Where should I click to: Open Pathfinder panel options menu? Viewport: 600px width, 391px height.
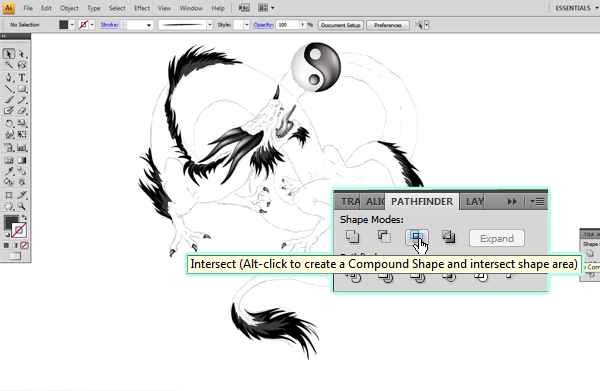click(x=537, y=202)
